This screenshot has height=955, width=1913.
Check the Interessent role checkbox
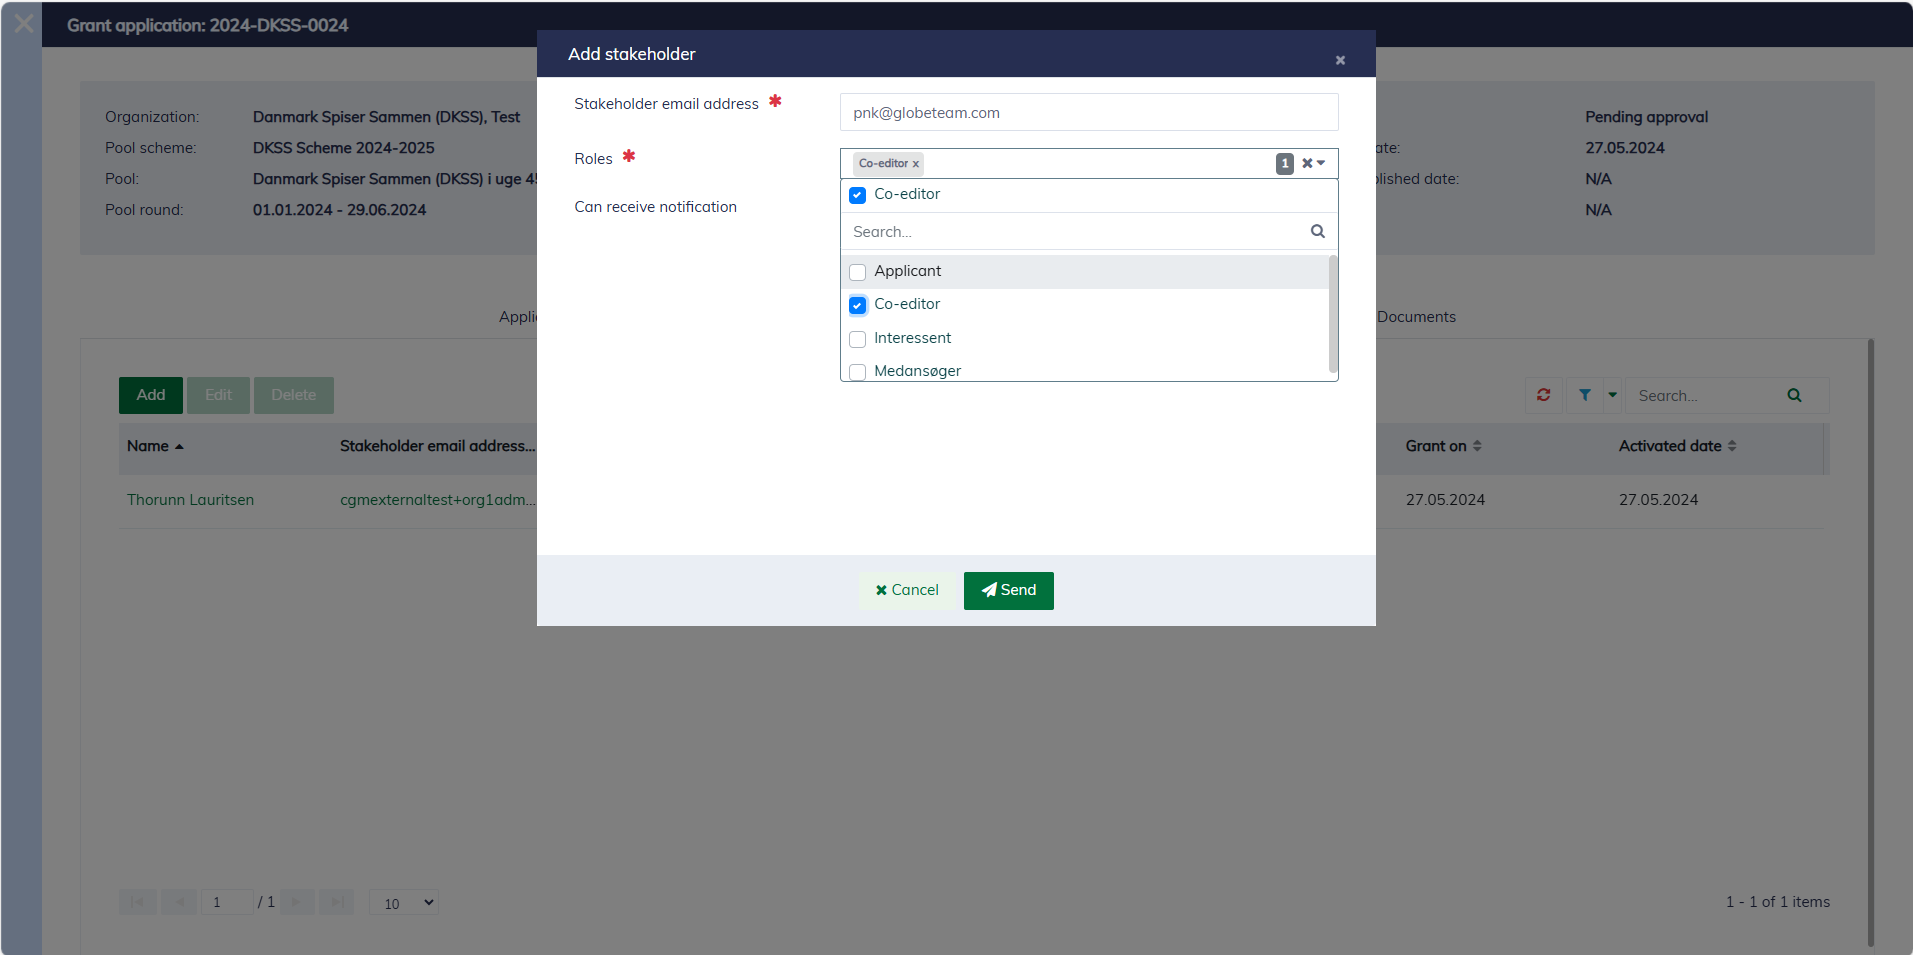(x=857, y=339)
